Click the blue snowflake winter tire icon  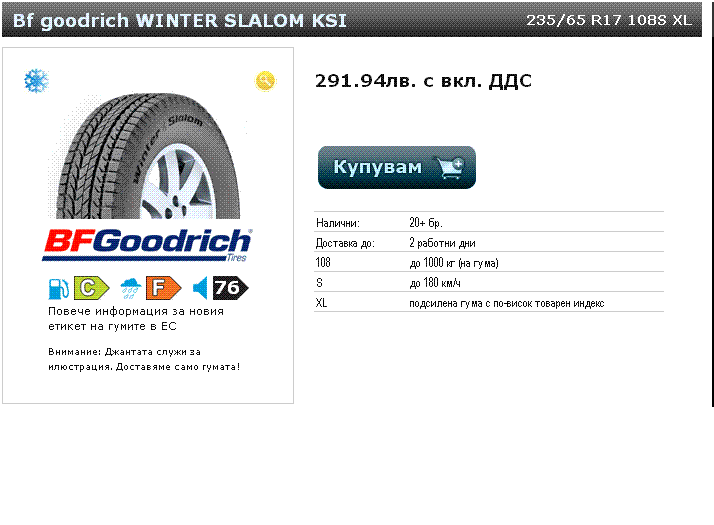coord(36,81)
